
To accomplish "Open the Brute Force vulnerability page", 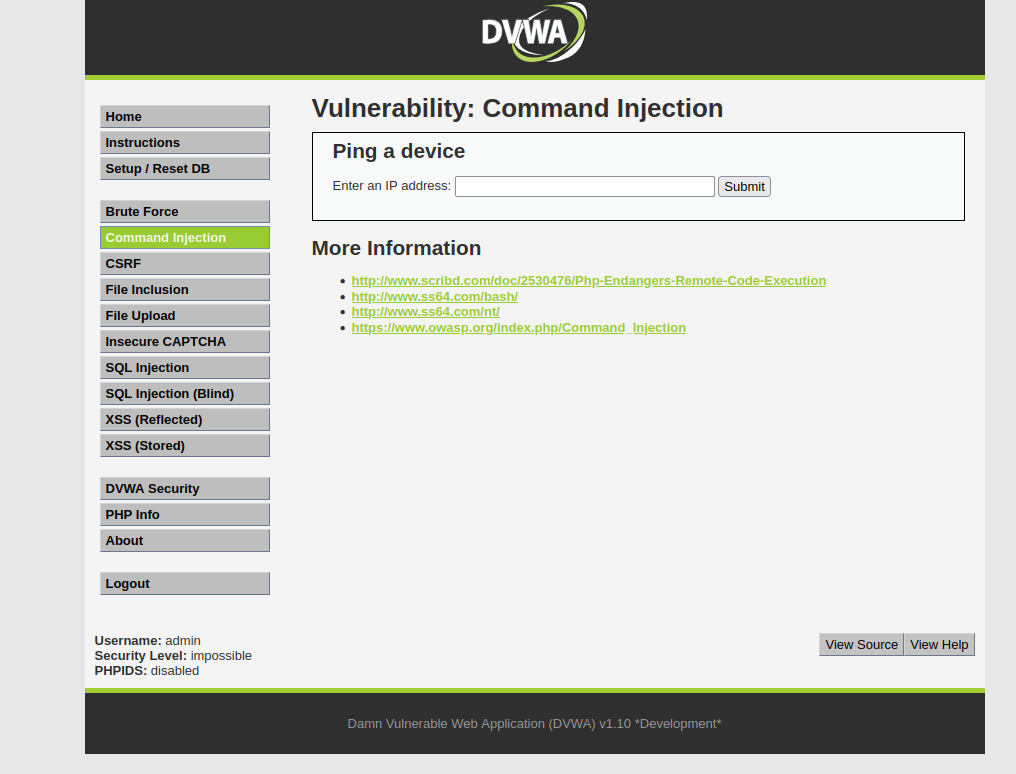I will click(185, 212).
